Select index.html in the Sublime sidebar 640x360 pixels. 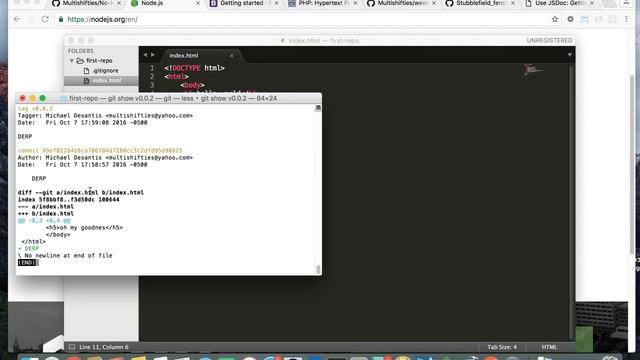pyautogui.click(x=101, y=80)
